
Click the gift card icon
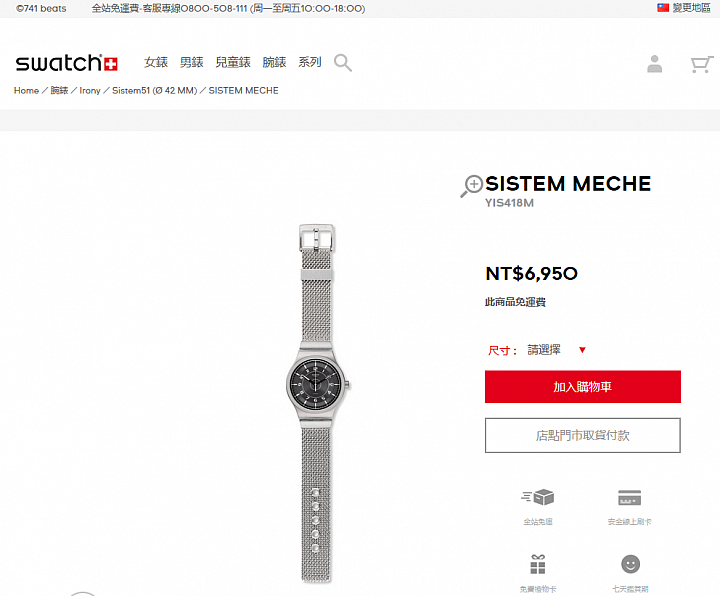pyautogui.click(x=538, y=564)
